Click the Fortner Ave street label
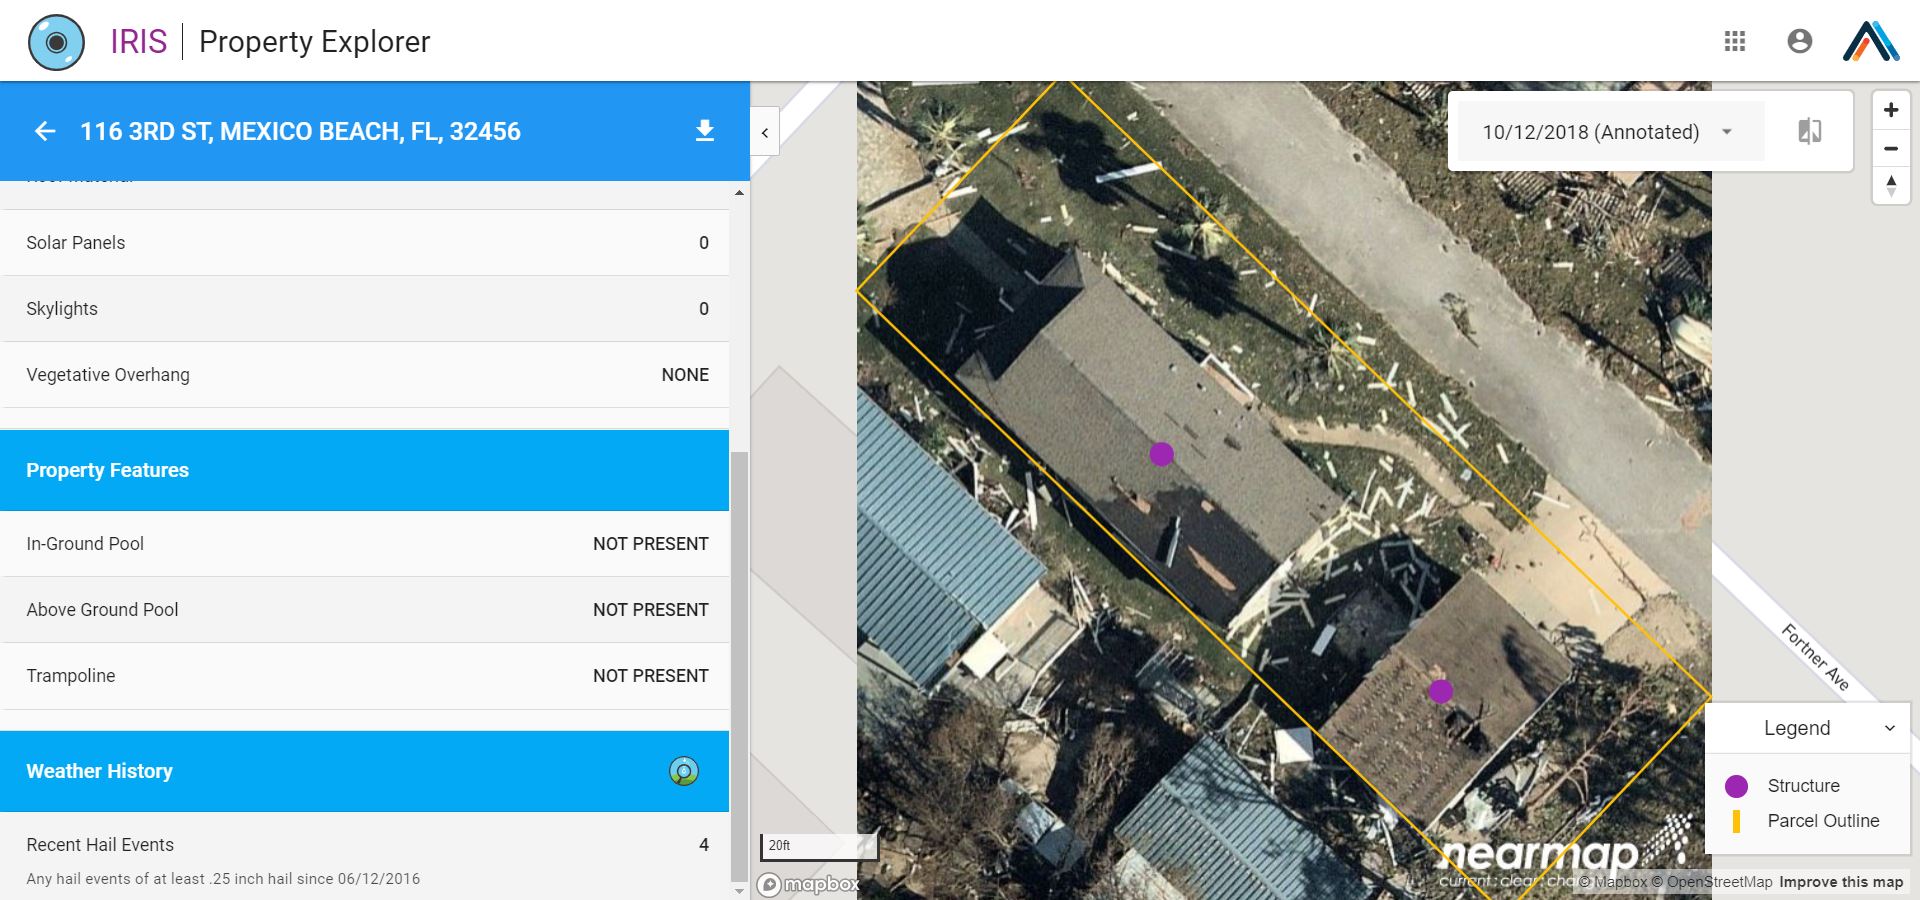This screenshot has height=900, width=1920. click(x=1815, y=657)
